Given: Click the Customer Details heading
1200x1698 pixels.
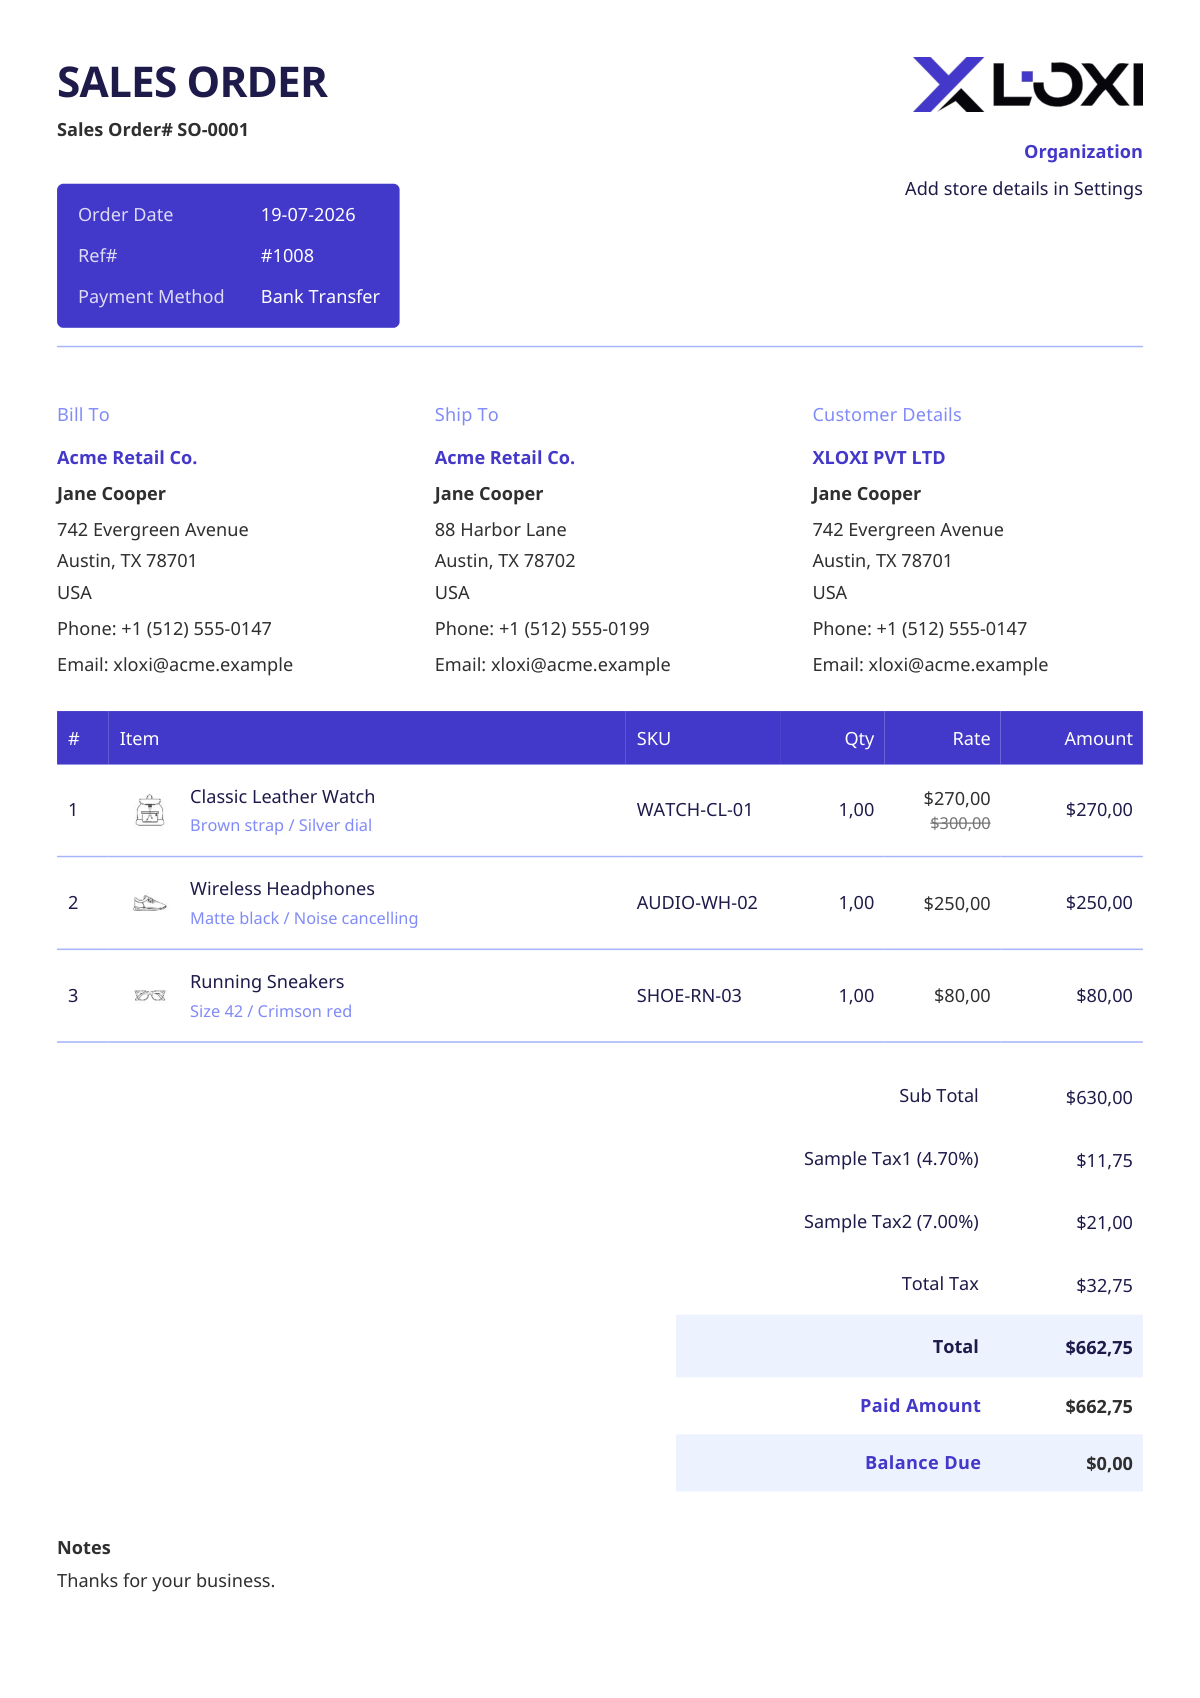Looking at the screenshot, I should (x=887, y=414).
